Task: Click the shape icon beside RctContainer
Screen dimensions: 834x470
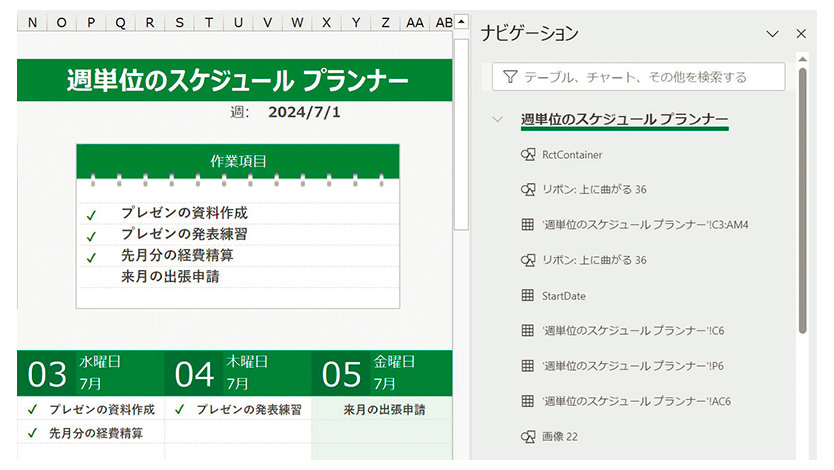Action: tap(529, 155)
